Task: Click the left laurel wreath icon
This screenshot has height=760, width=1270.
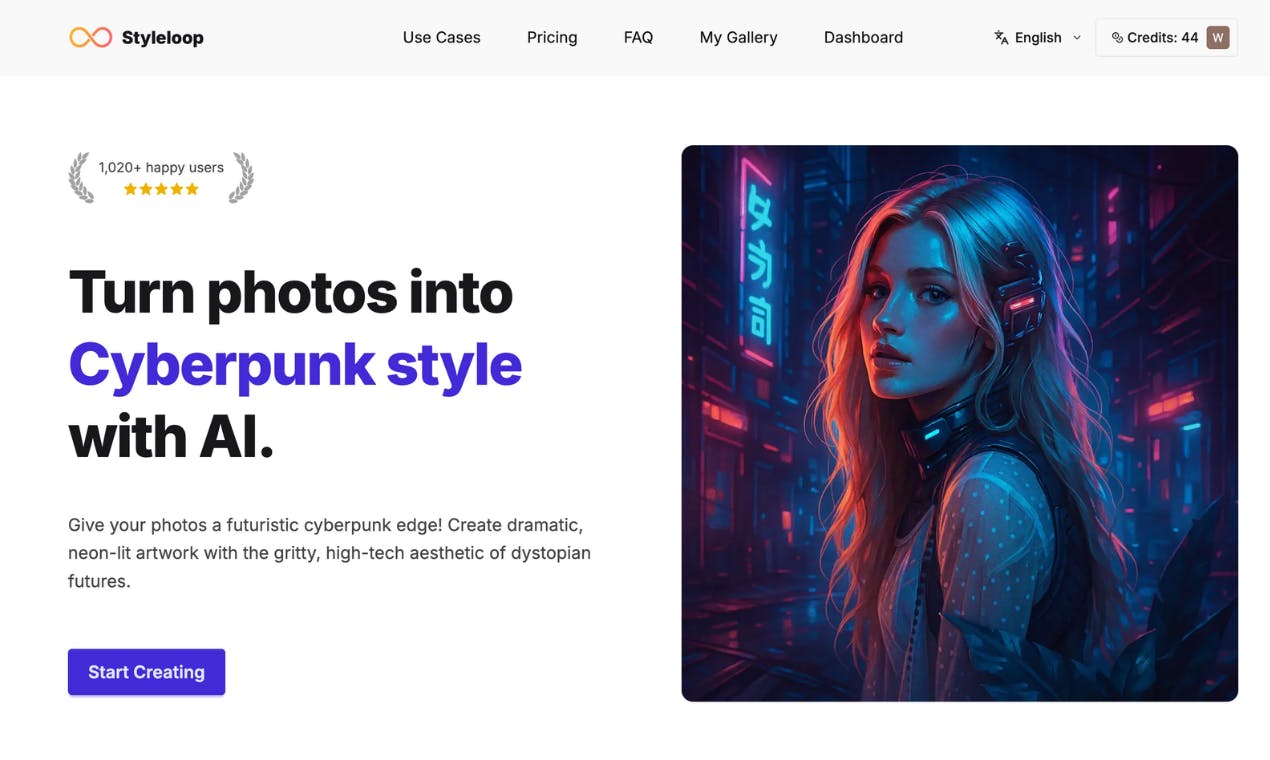Action: click(81, 177)
